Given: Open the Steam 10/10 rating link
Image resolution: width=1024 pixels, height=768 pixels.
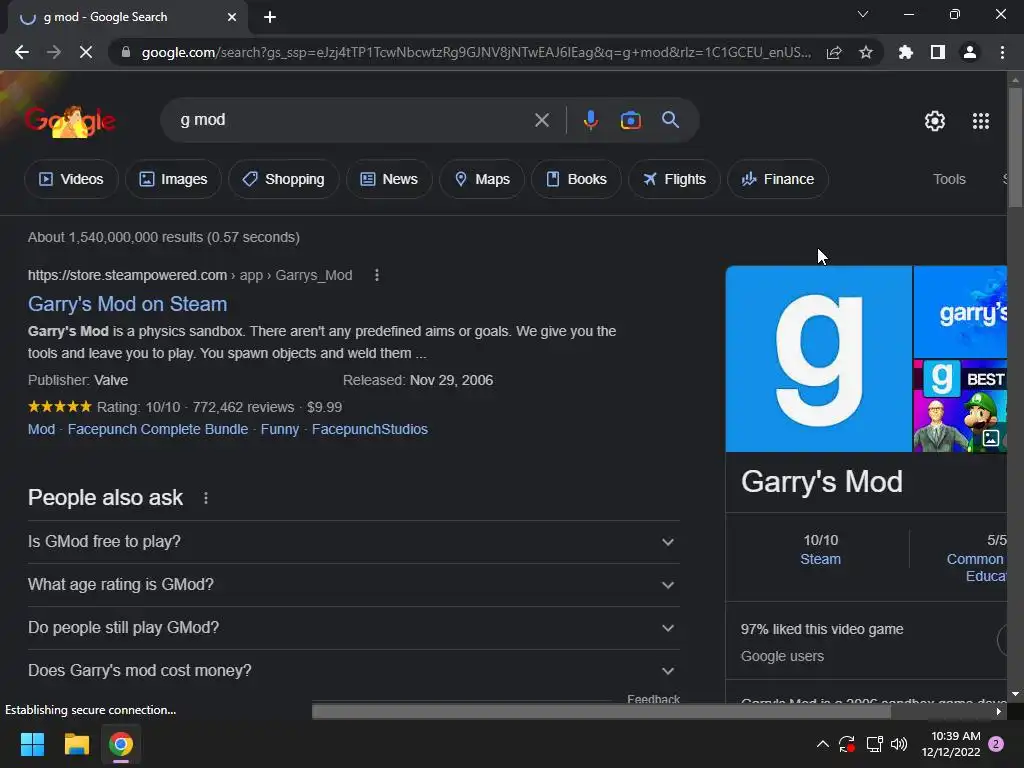Looking at the screenshot, I should pos(820,559).
